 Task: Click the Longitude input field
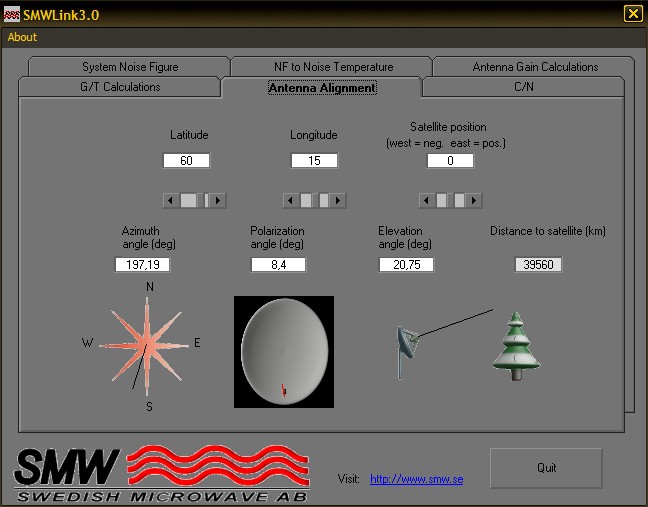click(x=314, y=160)
